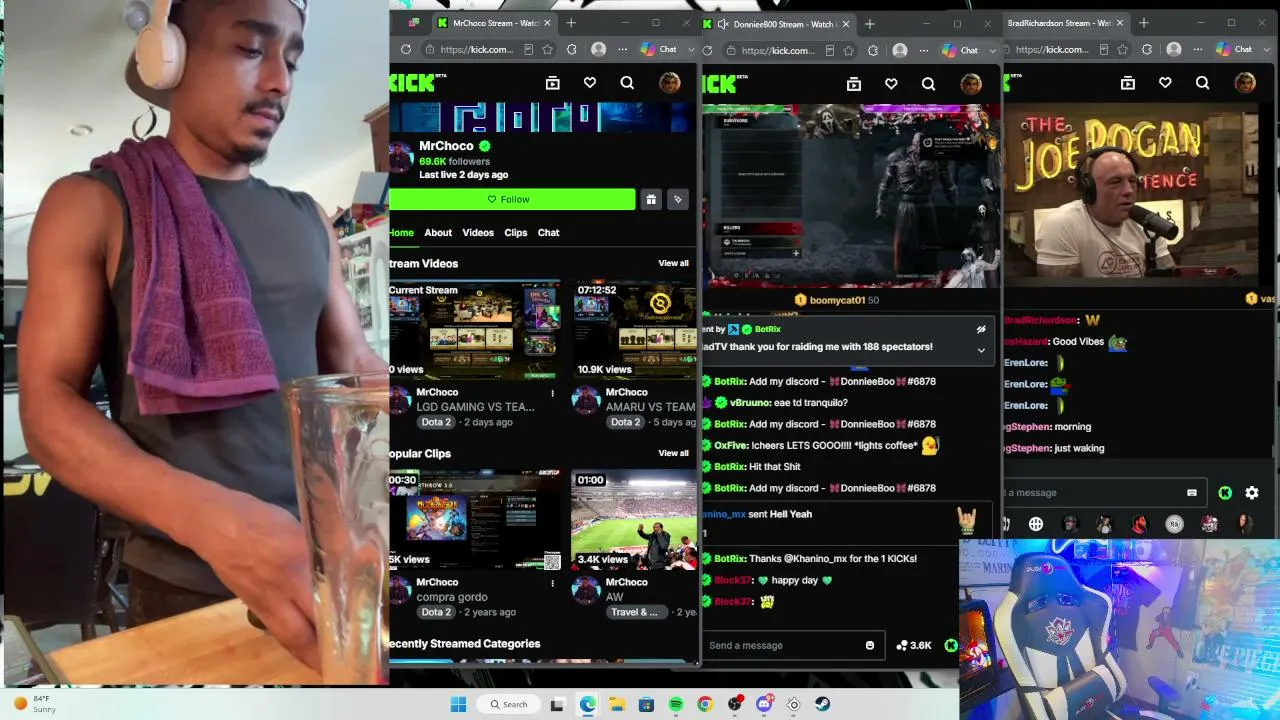Open Discord from the taskbar
This screenshot has height=720, width=1280.
764,704
